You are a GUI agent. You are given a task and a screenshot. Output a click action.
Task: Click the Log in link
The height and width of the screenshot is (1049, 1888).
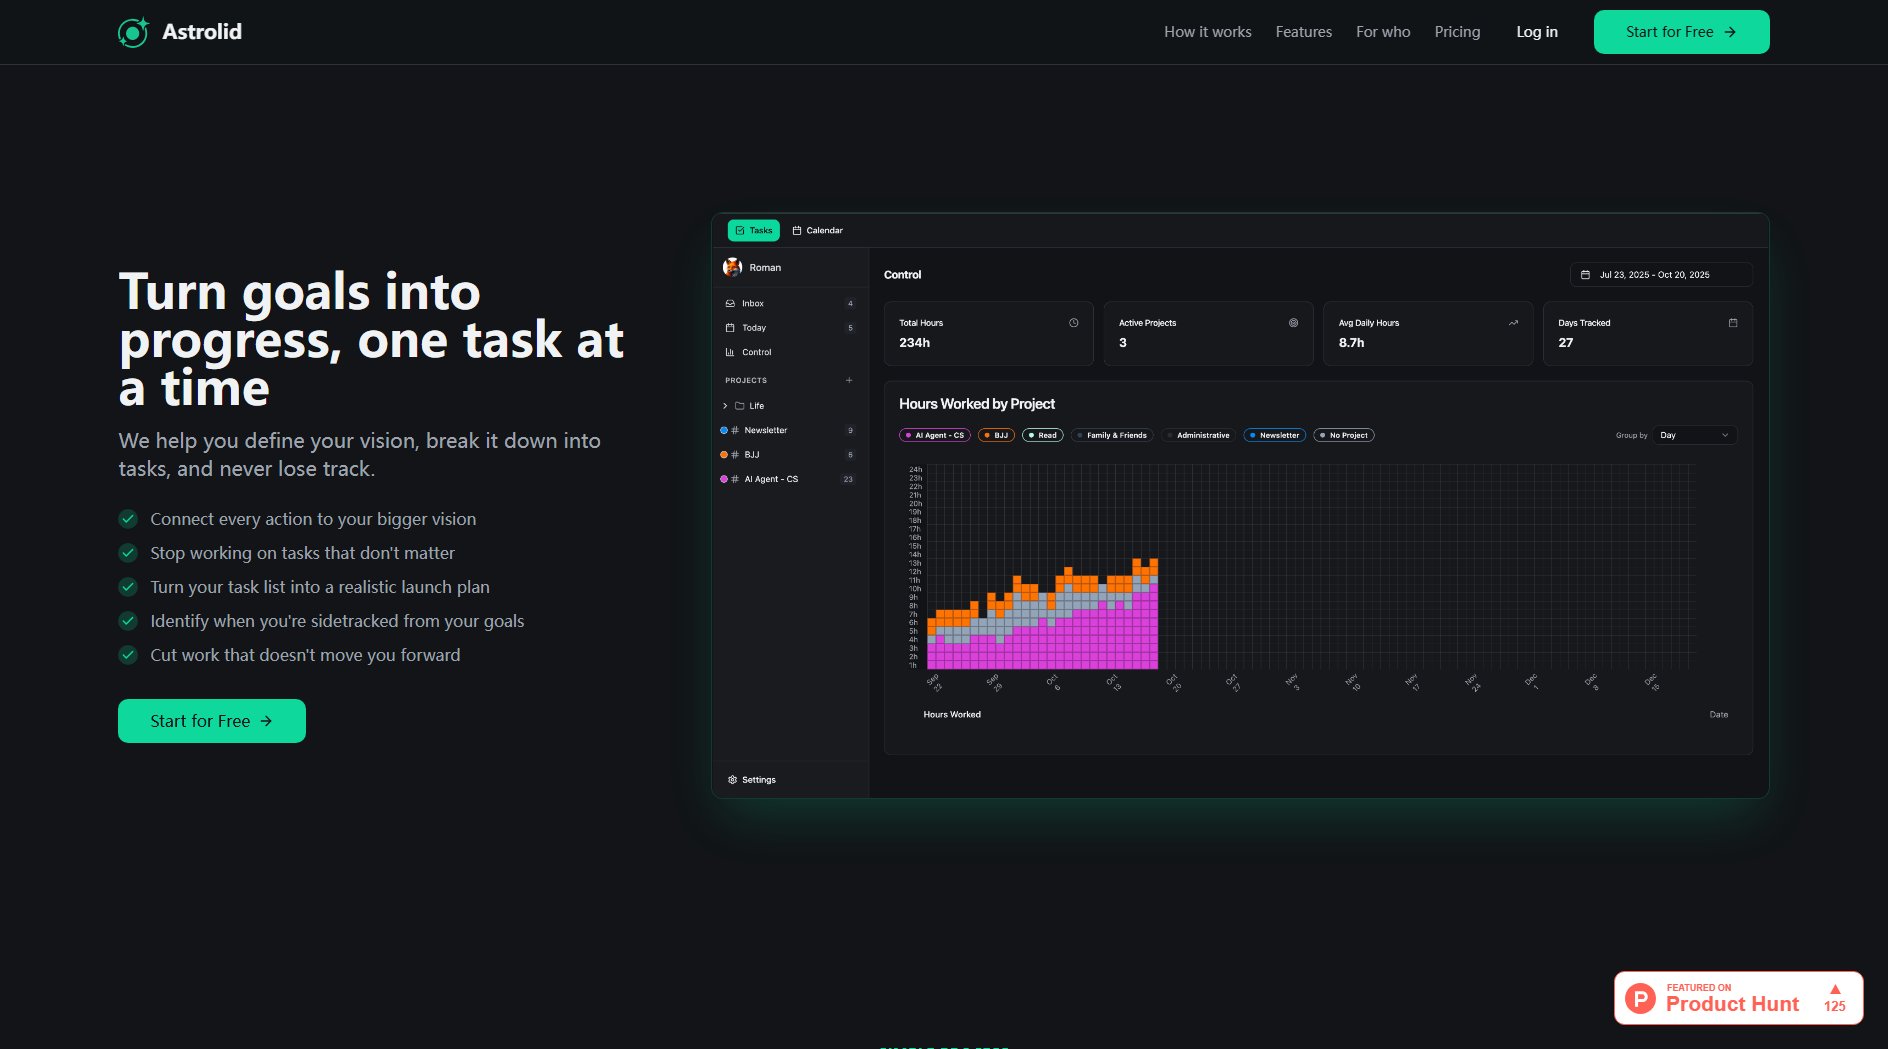click(1536, 32)
